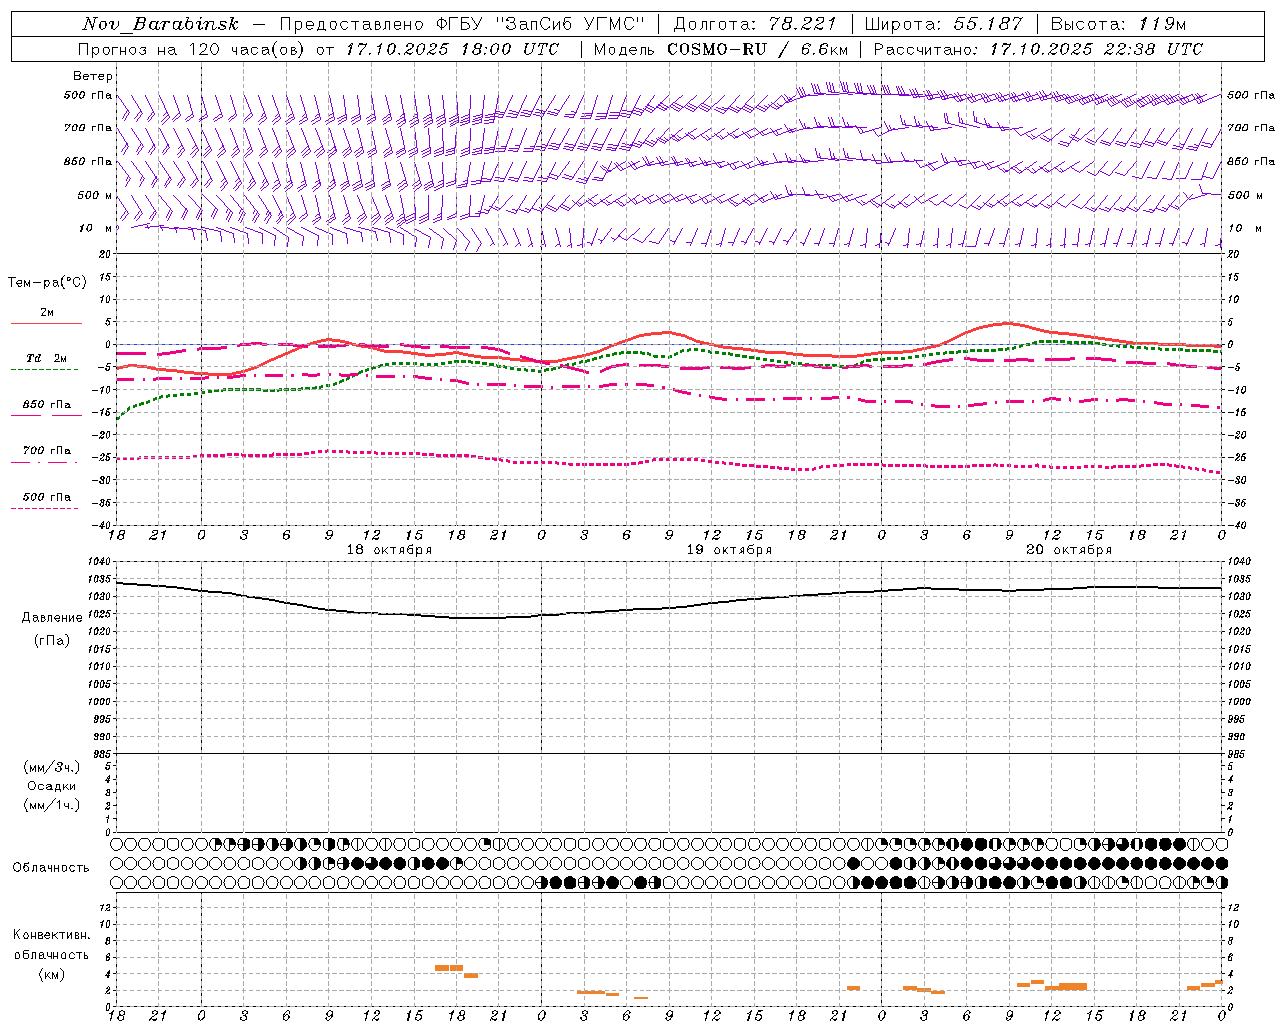Screen dimensions: 1280x1024
Task: Click the left 700 гПа wind level label
Action: point(88,128)
